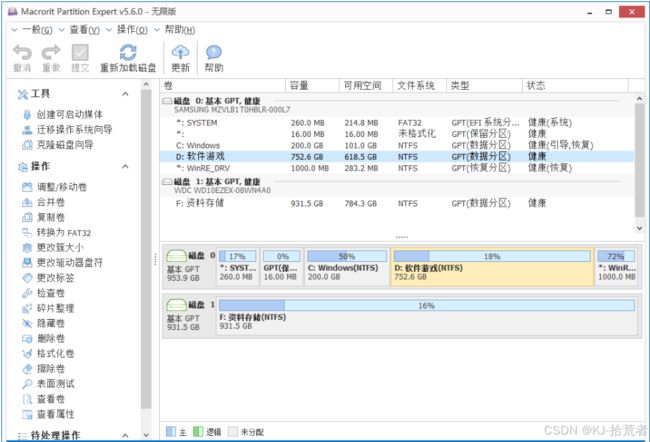Select 转换为 FAT32 operation
The width and height of the screenshot is (650, 442).
[56, 233]
